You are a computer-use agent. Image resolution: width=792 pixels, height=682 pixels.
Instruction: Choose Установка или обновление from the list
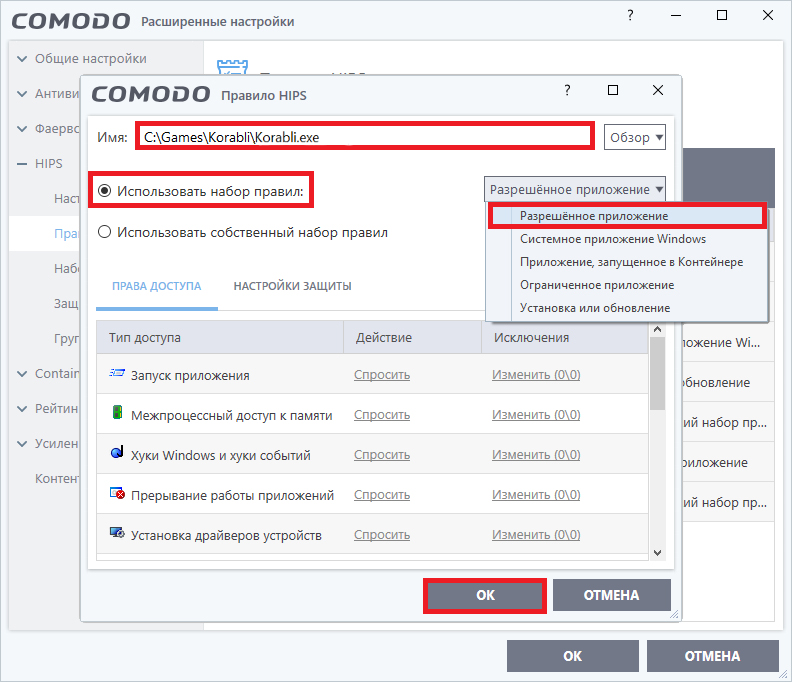pyautogui.click(x=627, y=308)
